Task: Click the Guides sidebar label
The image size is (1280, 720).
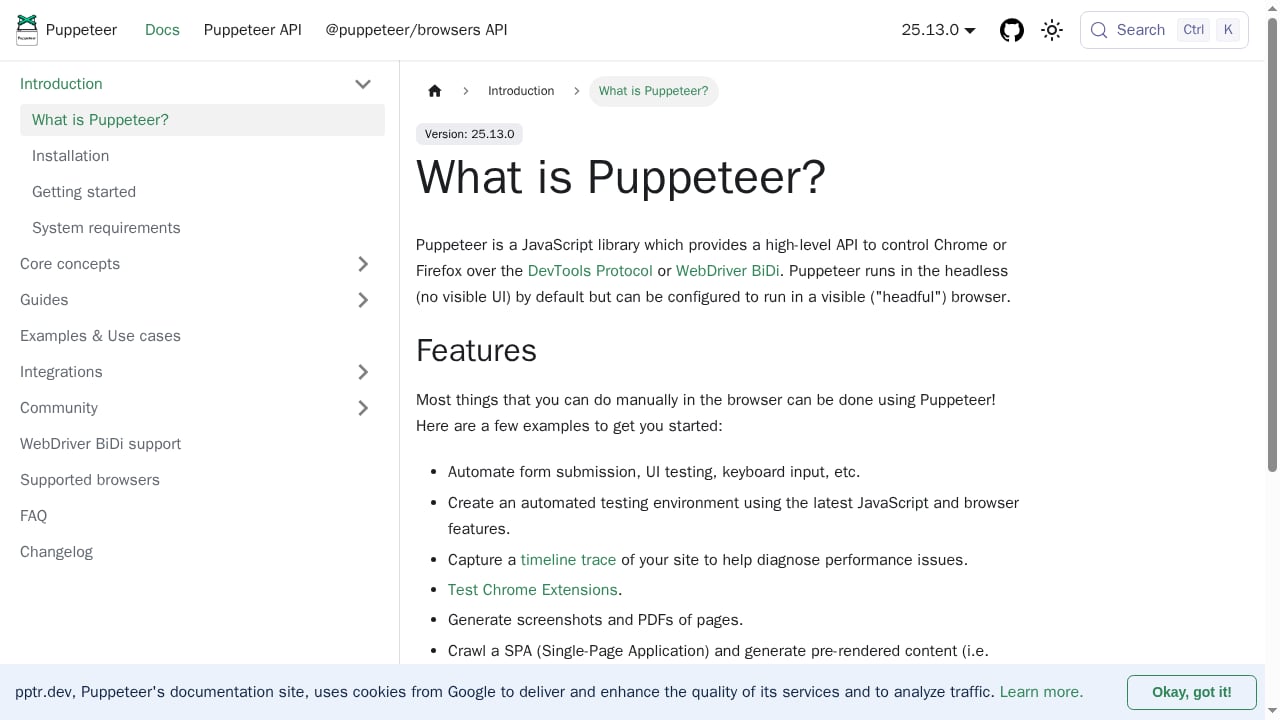Action: coord(44,300)
